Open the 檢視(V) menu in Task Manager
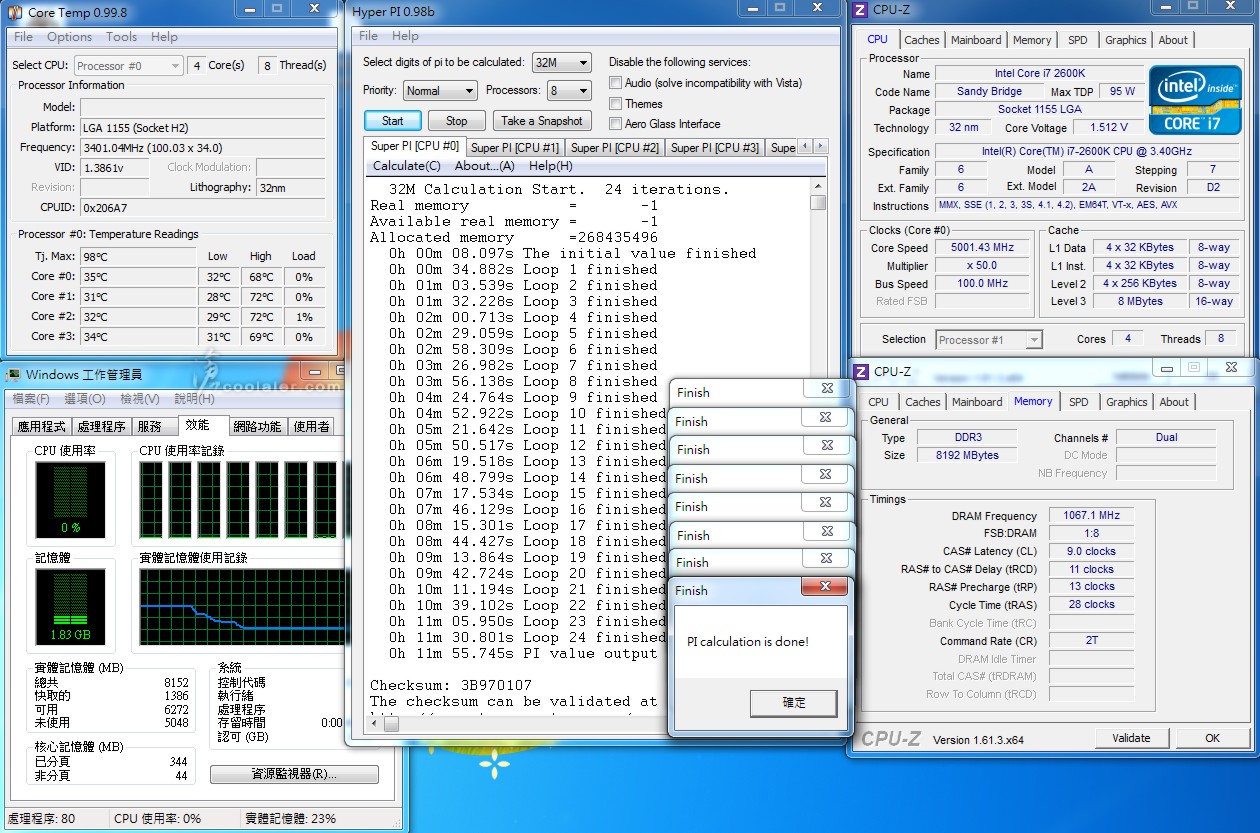 click(x=138, y=399)
